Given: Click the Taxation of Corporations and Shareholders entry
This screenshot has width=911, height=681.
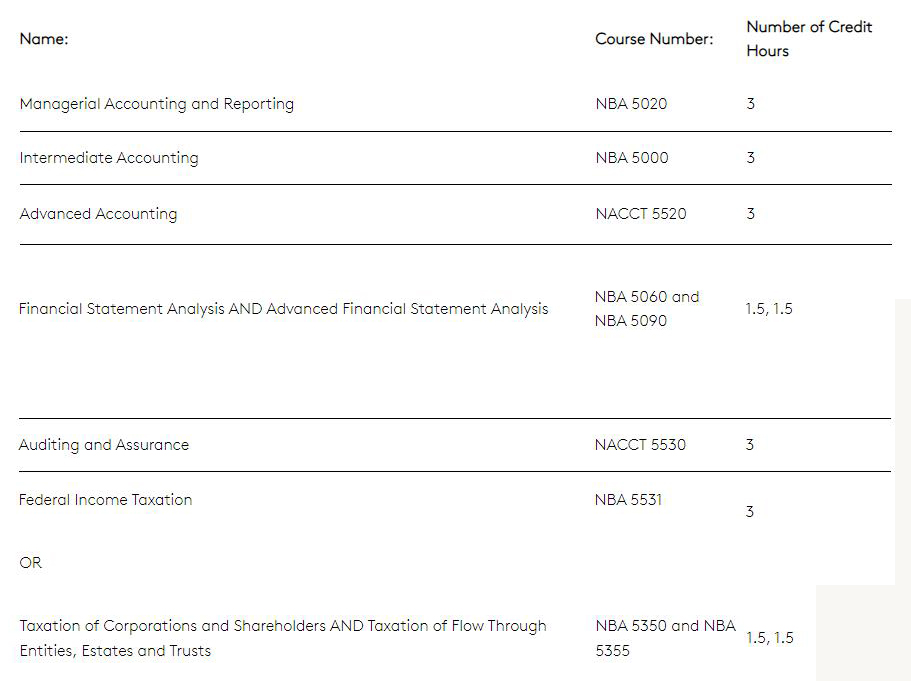Looking at the screenshot, I should pos(282,638).
